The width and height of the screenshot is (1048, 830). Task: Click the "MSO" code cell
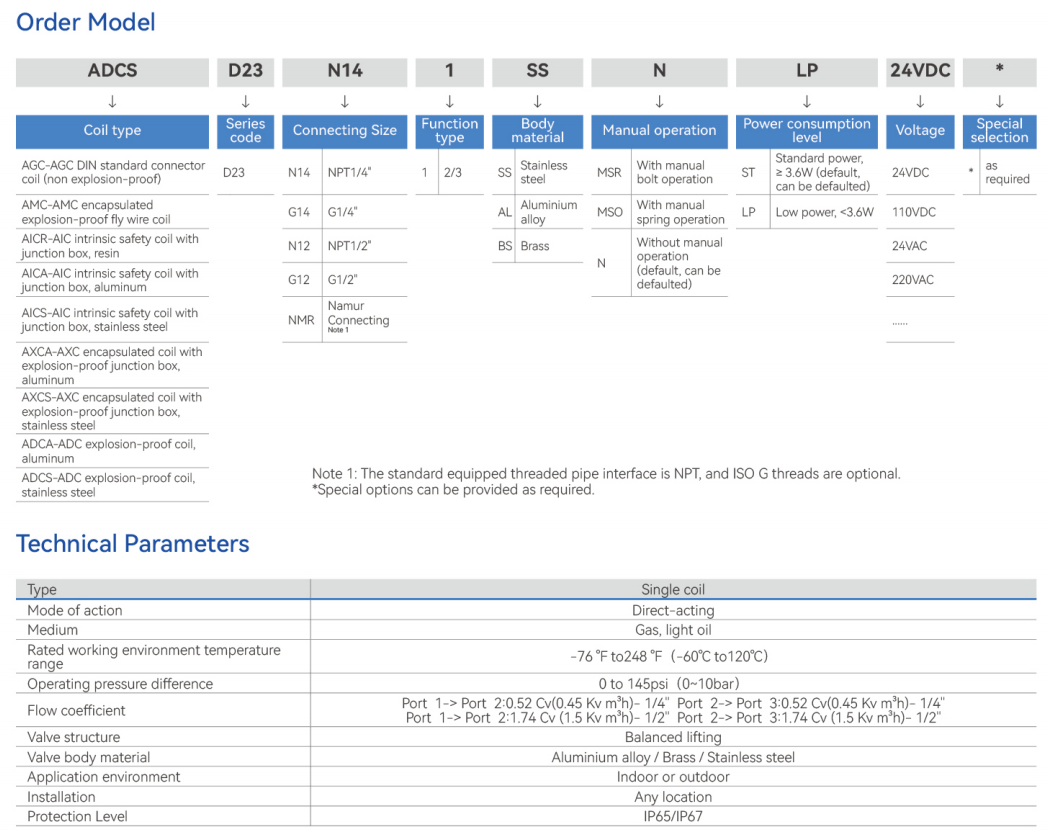(x=610, y=213)
